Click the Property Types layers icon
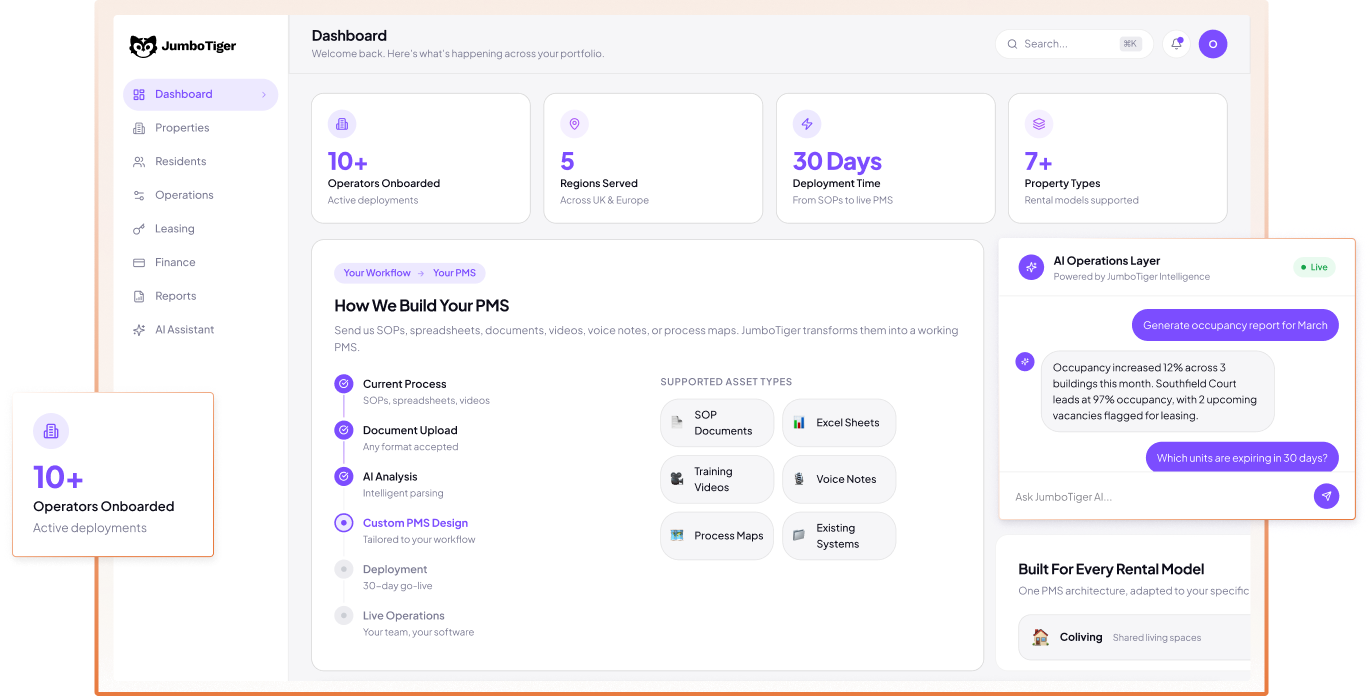1372x696 pixels. pyautogui.click(x=1039, y=124)
